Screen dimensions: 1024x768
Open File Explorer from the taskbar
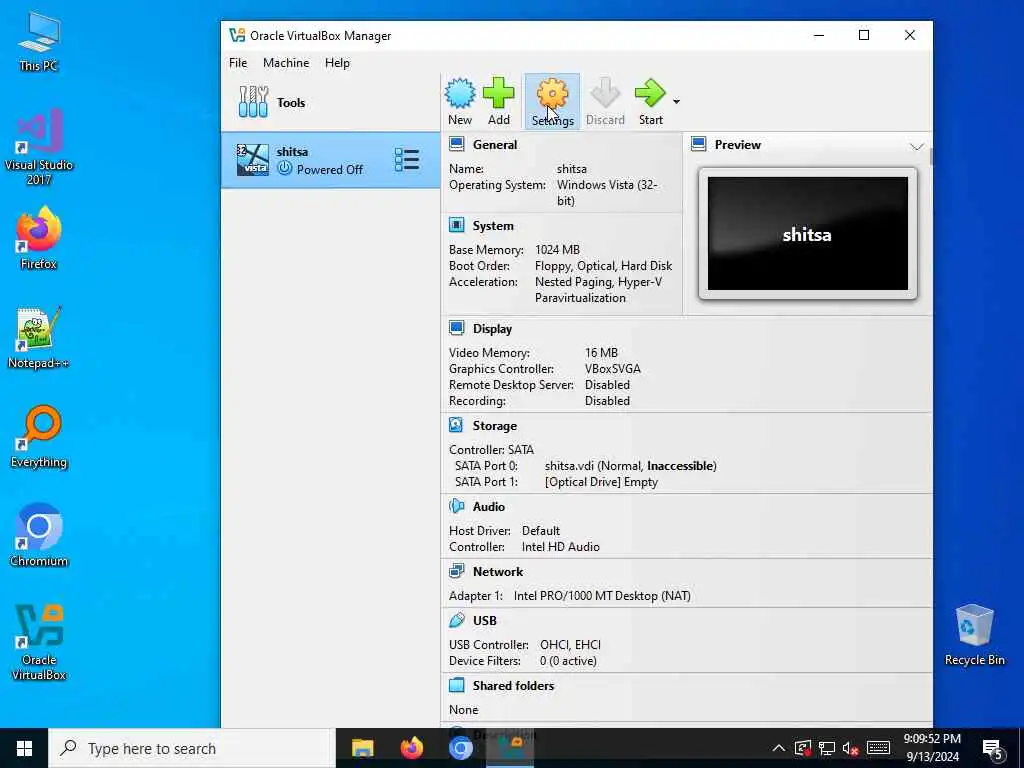(362, 748)
